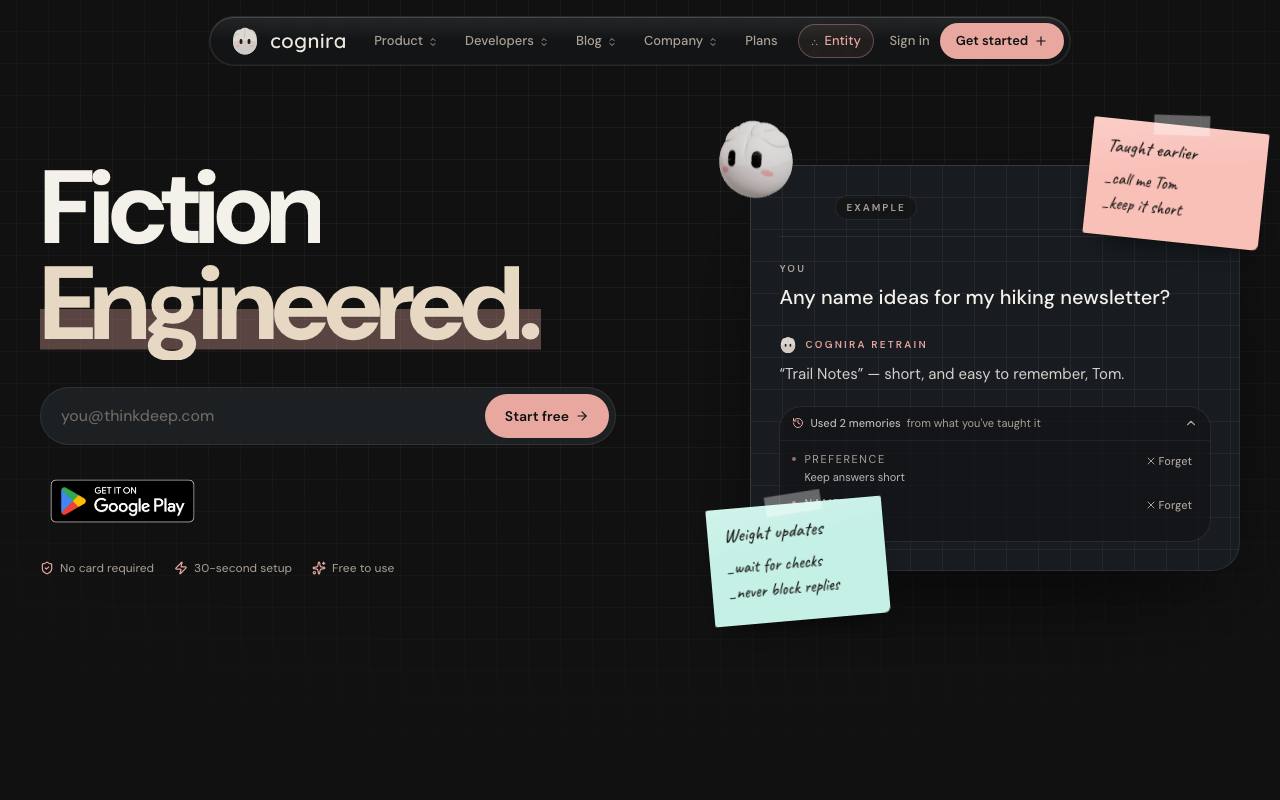This screenshot has height=800, width=1280.
Task: Click the Cognira mascot logo in navbar
Action: 245,41
